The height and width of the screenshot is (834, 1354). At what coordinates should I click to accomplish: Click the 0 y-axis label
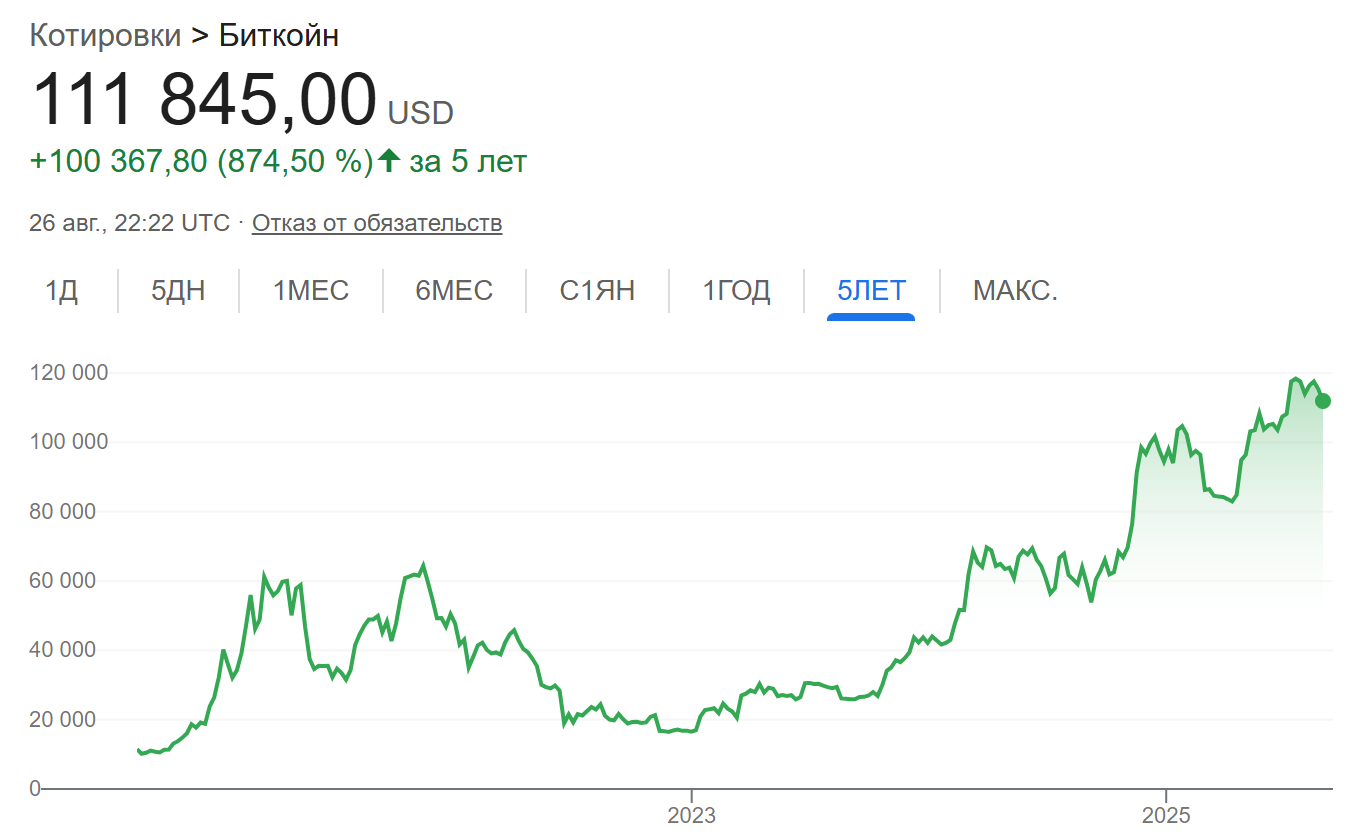click(x=35, y=789)
